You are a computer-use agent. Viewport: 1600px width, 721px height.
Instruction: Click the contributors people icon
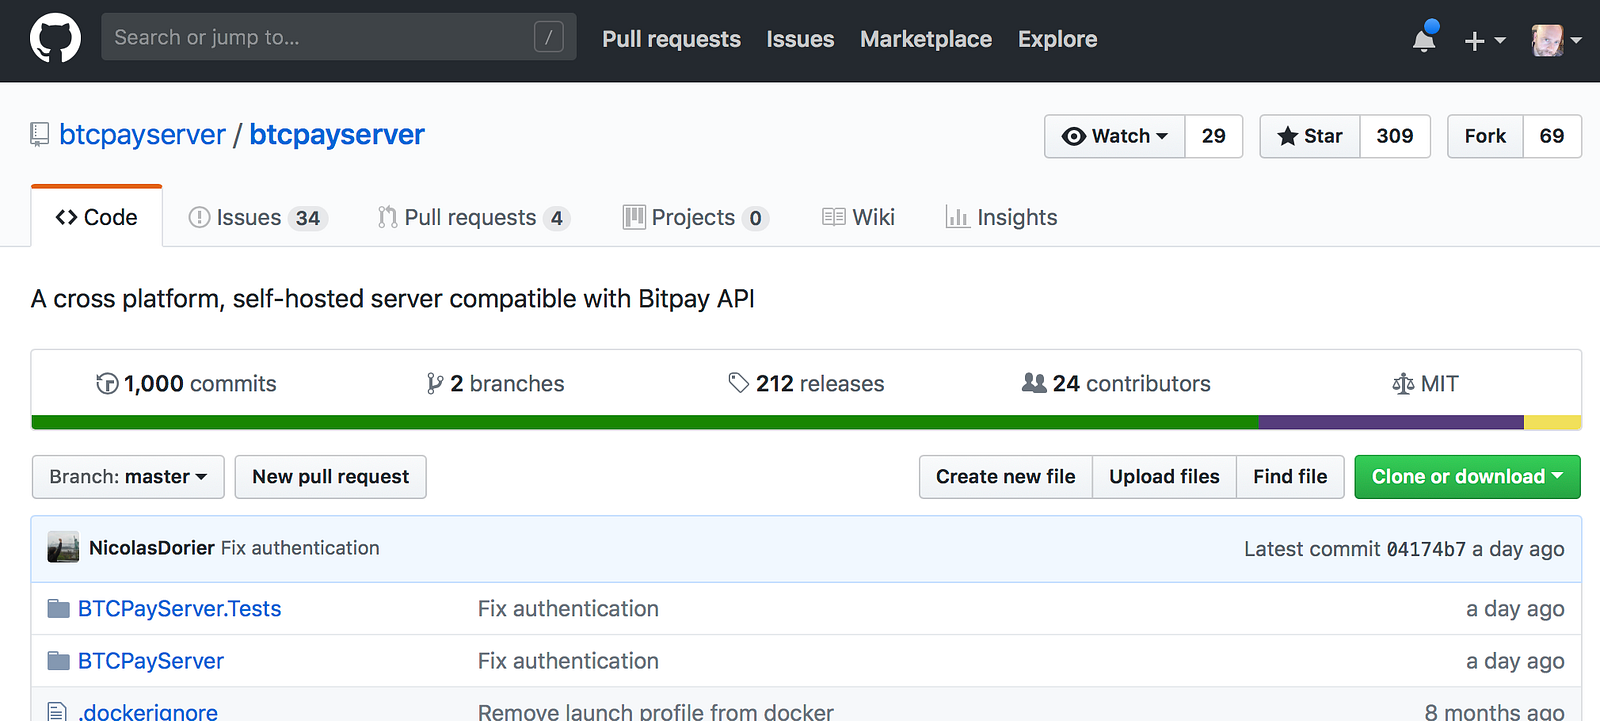pyautogui.click(x=1034, y=383)
